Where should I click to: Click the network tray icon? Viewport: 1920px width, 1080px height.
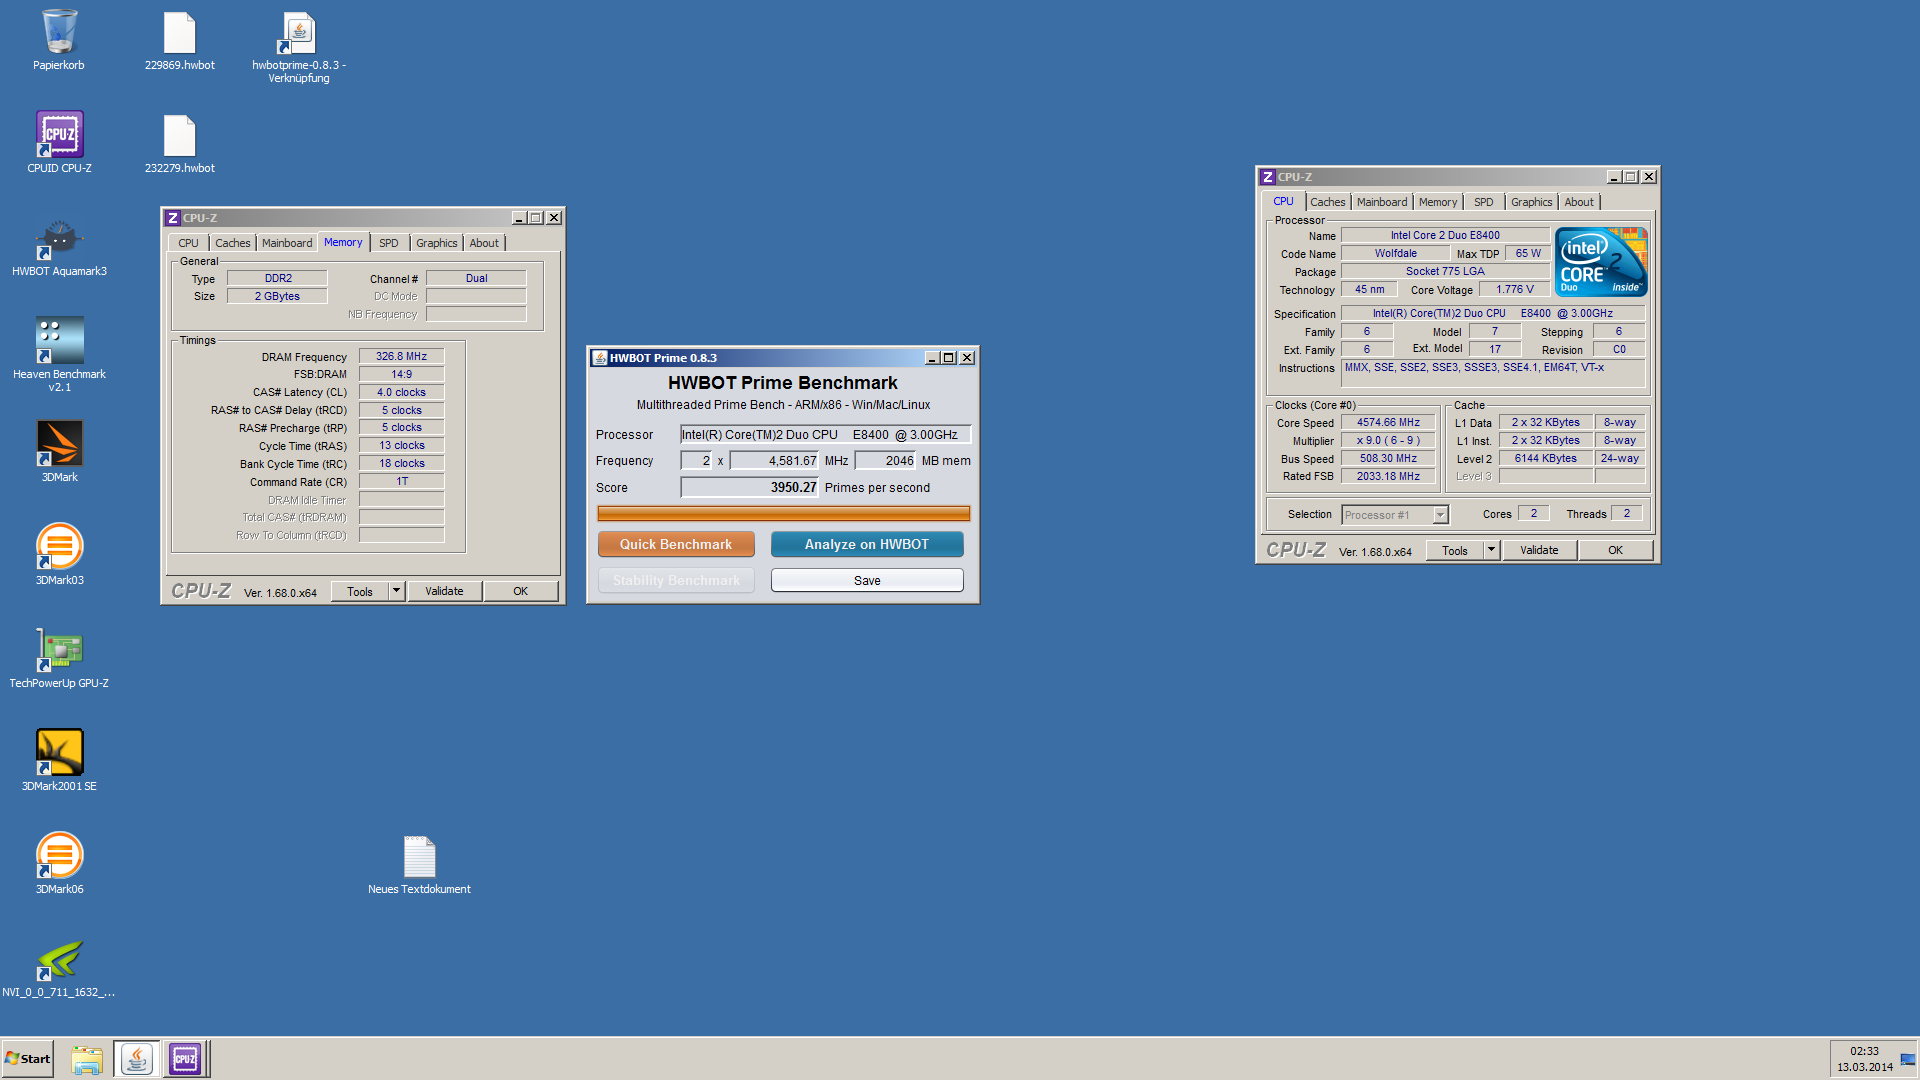(x=1907, y=1060)
